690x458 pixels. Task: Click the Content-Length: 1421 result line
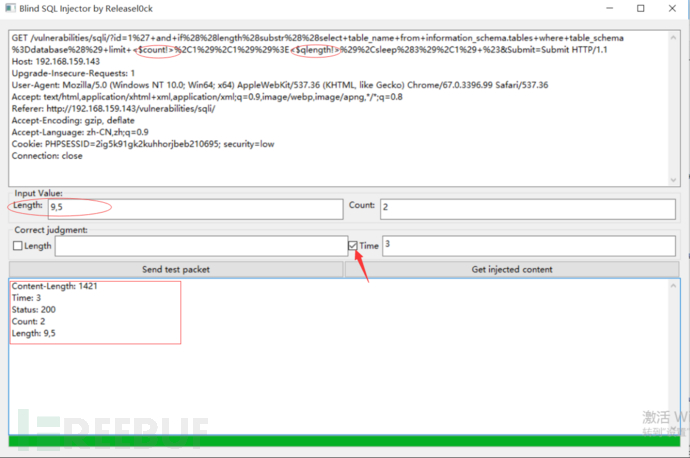[55, 286]
